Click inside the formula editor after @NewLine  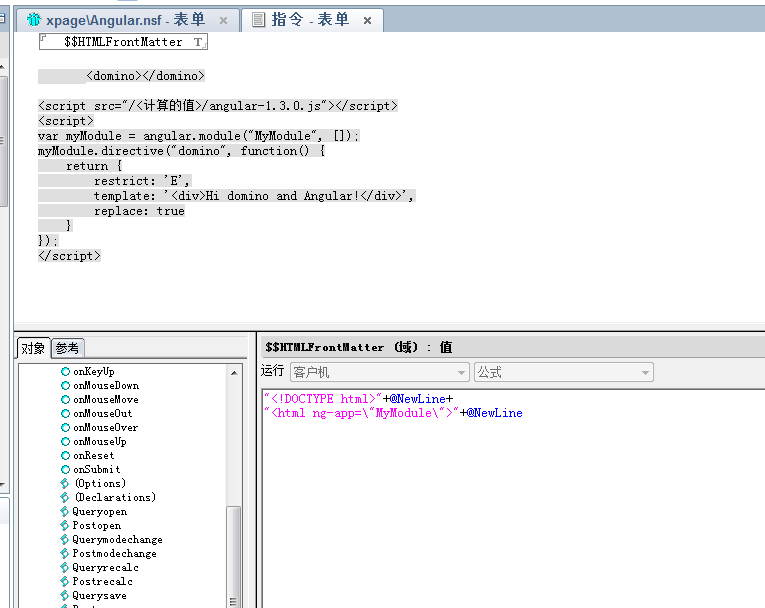click(x=524, y=413)
